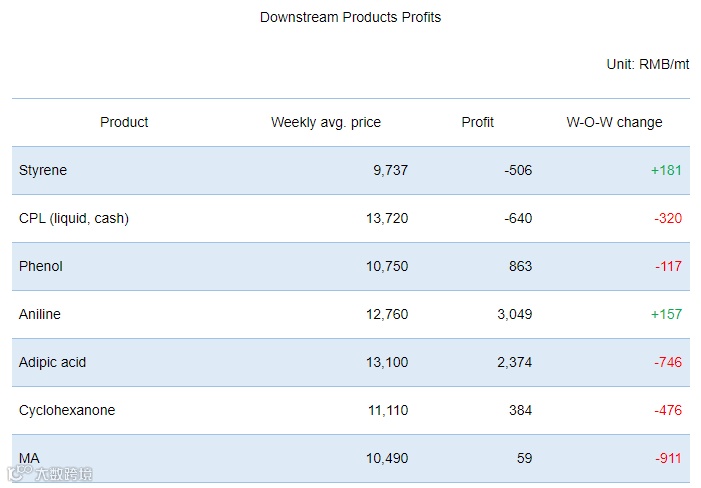Viewport: 701px width, 488px height.
Task: Select Aniline's profit value 3,049
Action: click(514, 314)
